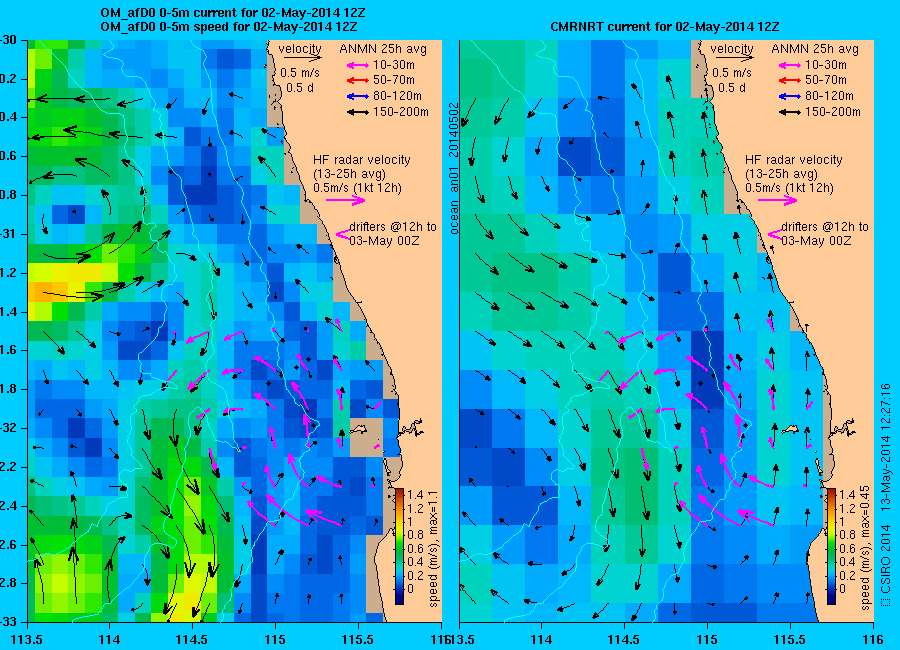Screen dimensions: 900x650
Task: Click the magenta 10-30m arrow in right legend
Action: pyautogui.click(x=790, y=65)
